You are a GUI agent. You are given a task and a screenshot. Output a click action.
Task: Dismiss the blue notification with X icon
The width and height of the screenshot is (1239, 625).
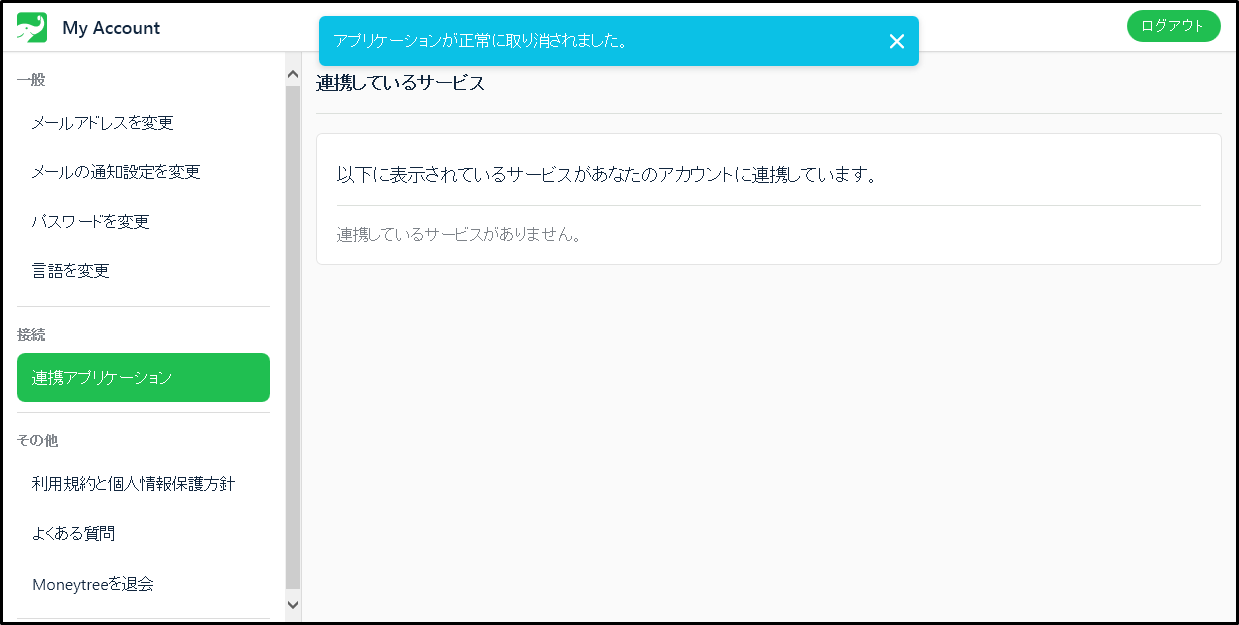click(x=896, y=41)
